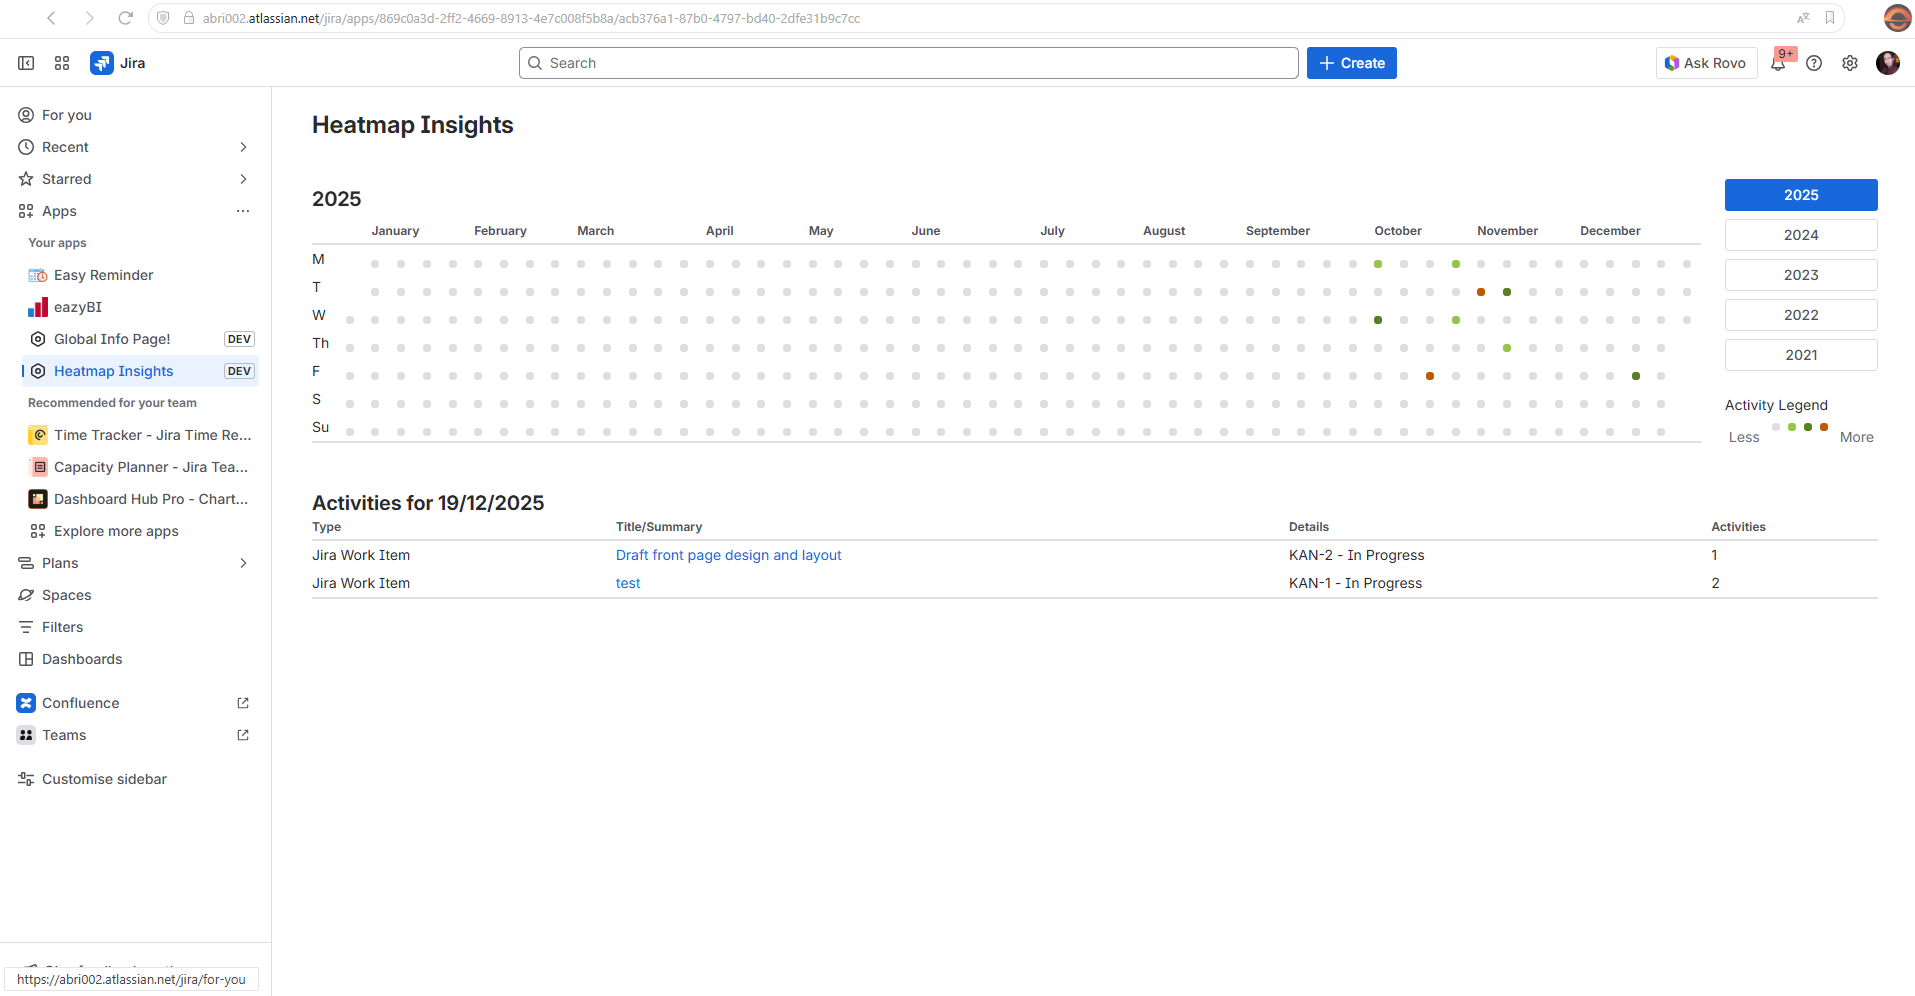
Task: Click the Global Info Page! icon
Action: click(x=38, y=339)
